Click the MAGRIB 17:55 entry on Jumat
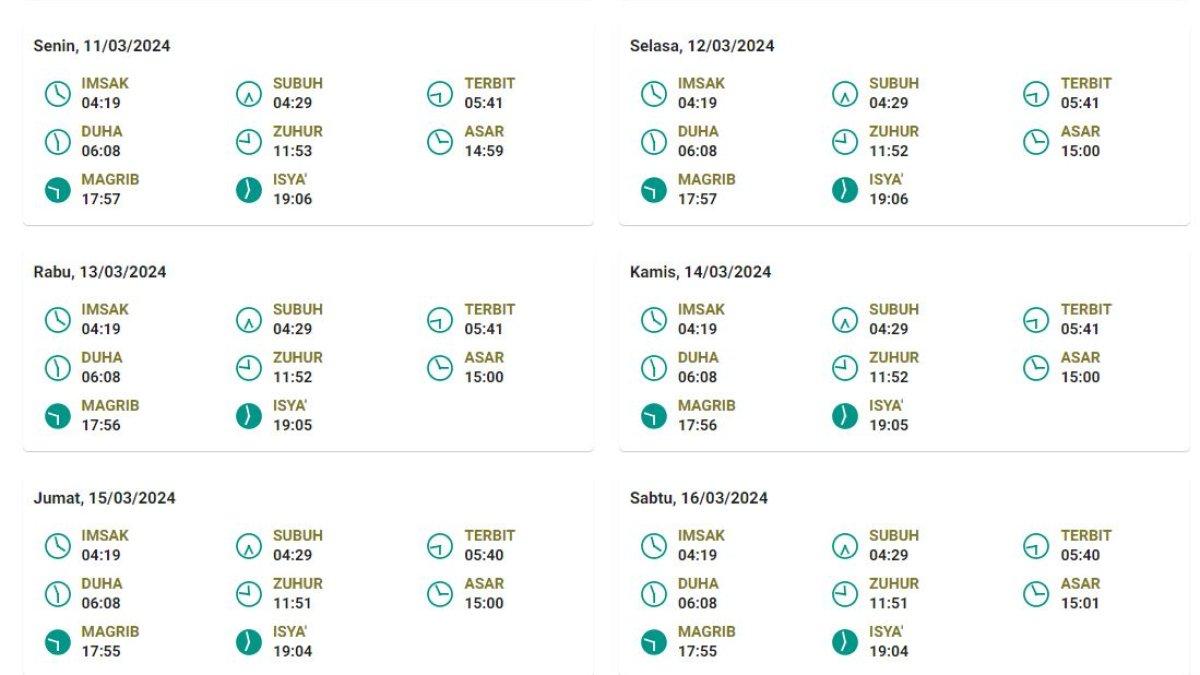1200x675 pixels. (x=110, y=642)
